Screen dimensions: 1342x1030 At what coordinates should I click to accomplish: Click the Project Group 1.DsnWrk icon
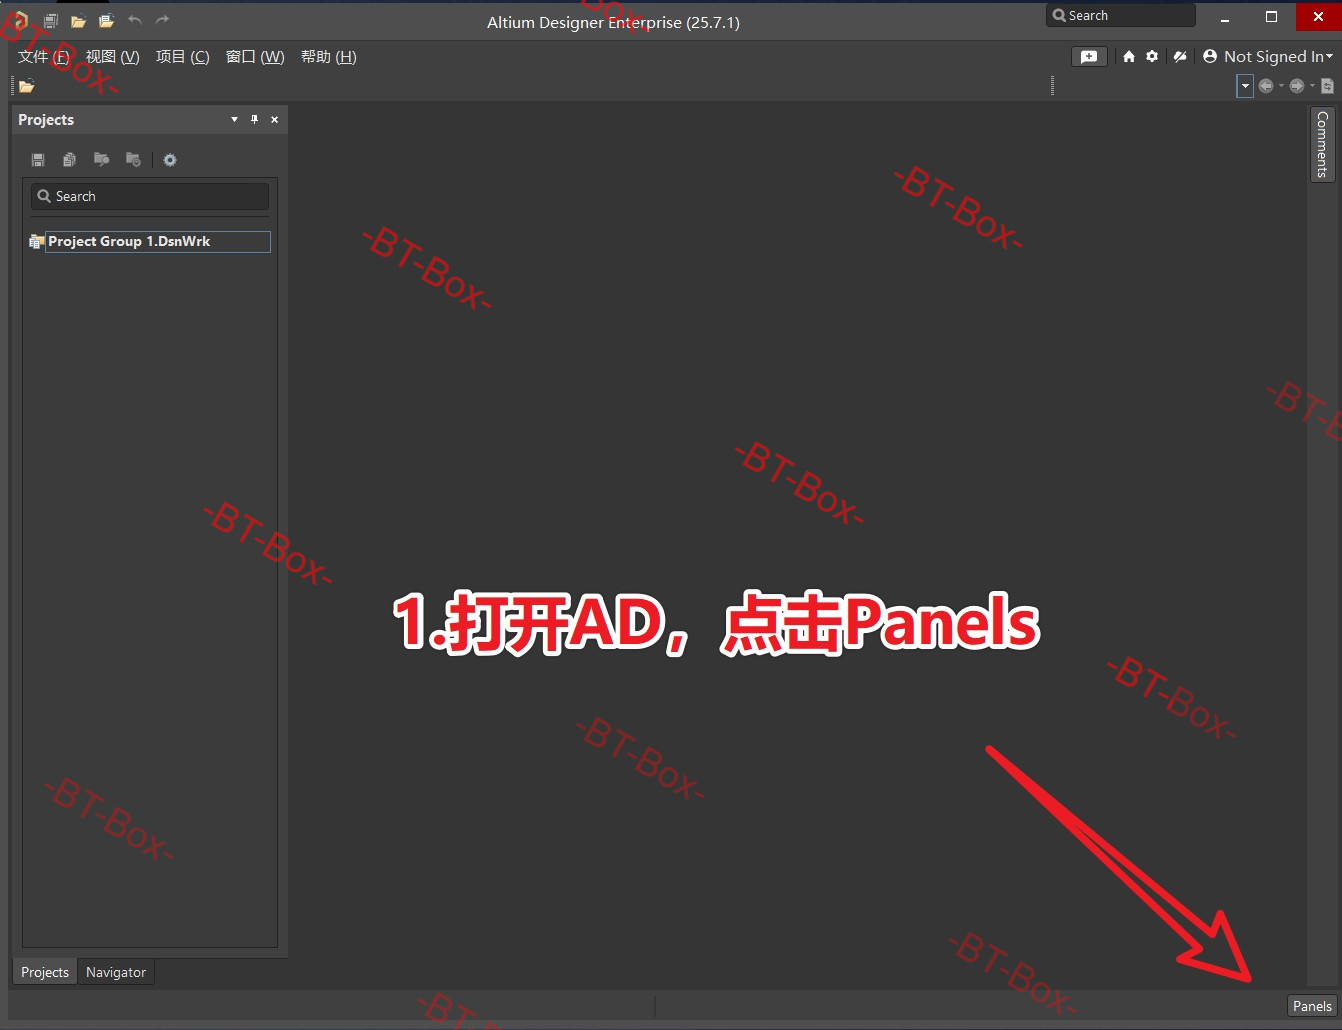point(37,242)
